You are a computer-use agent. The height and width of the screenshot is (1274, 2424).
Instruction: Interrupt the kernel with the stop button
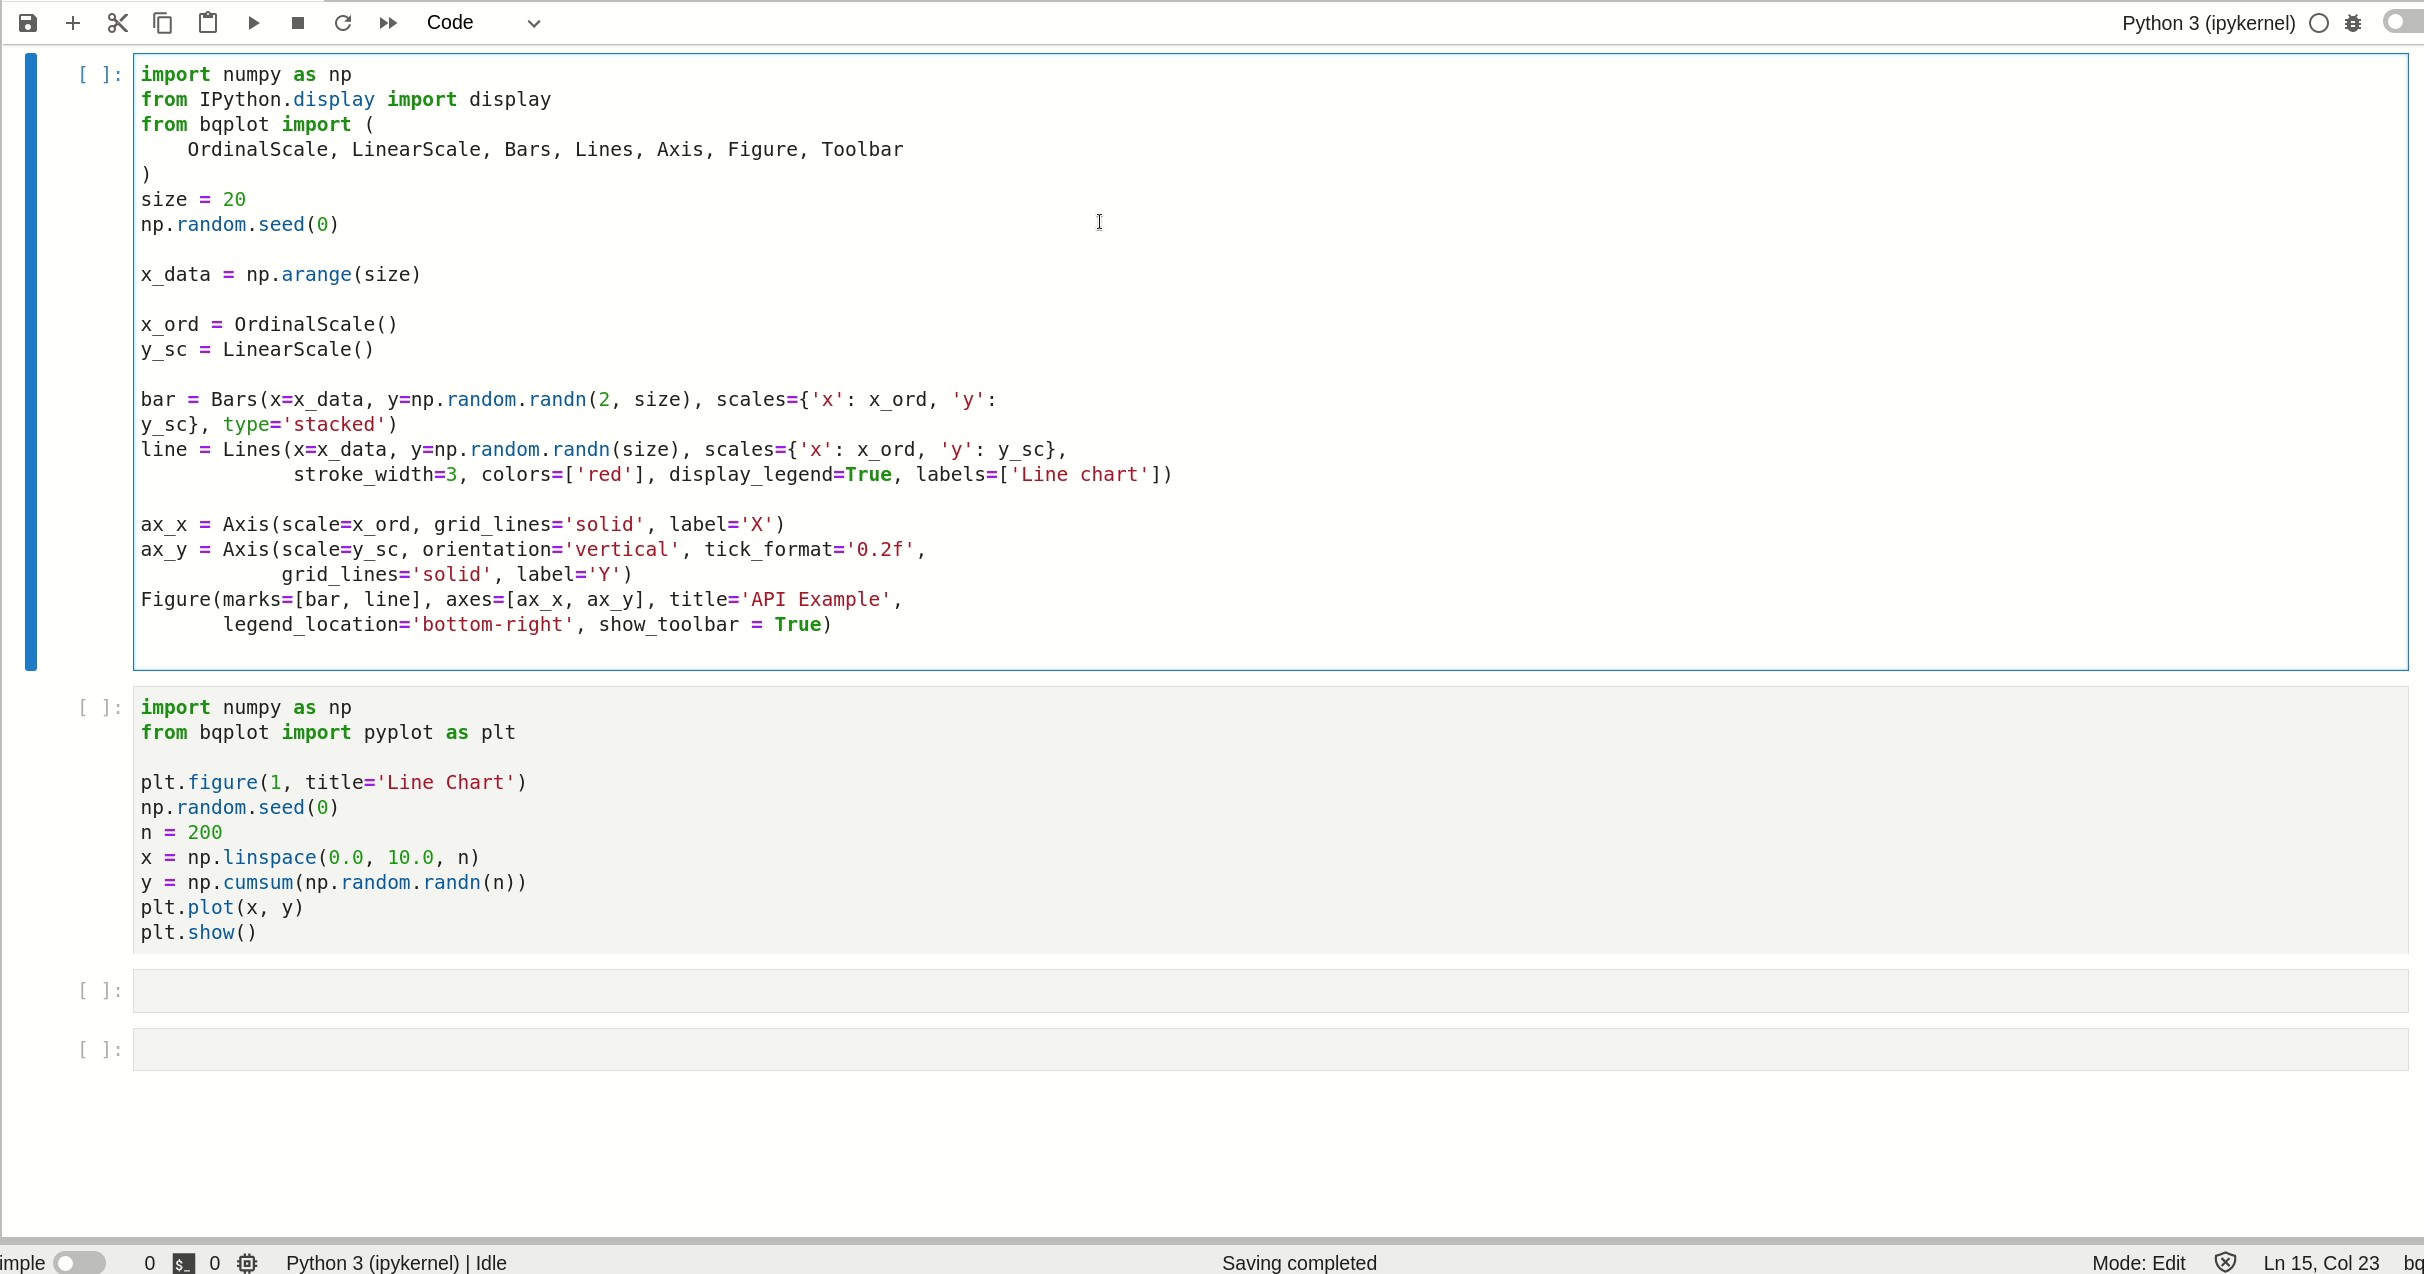pyautogui.click(x=298, y=23)
